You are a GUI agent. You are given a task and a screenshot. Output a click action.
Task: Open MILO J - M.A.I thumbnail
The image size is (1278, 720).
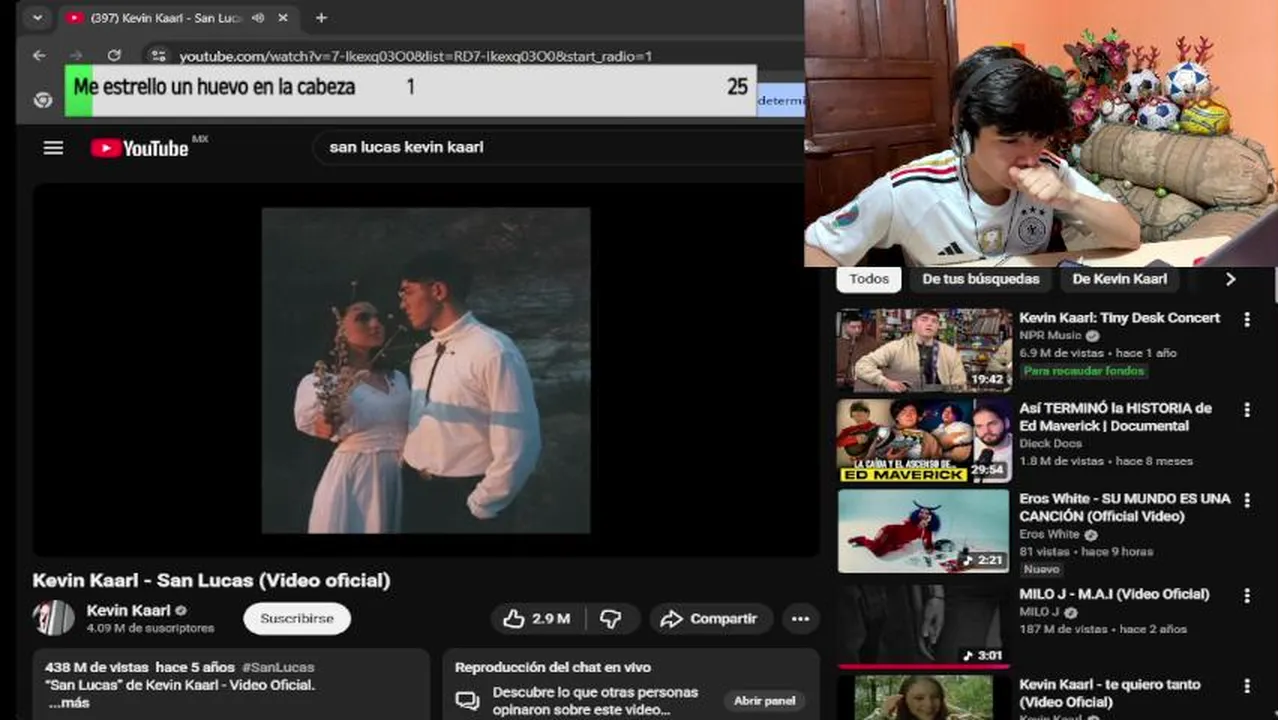pyautogui.click(x=924, y=625)
